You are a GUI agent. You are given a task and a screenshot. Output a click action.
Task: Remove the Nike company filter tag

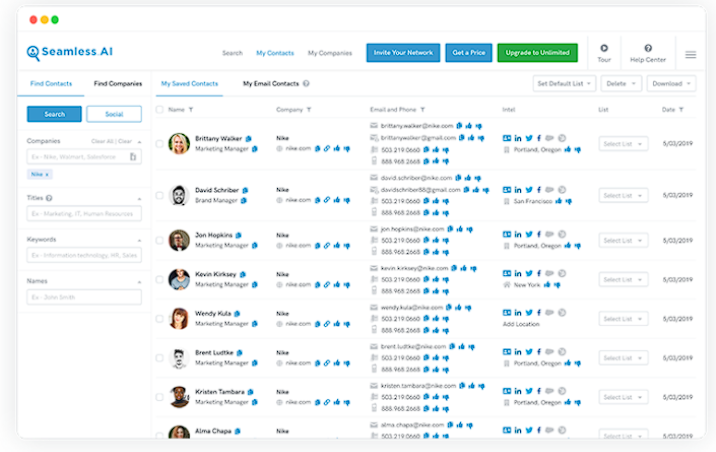tap(47, 174)
